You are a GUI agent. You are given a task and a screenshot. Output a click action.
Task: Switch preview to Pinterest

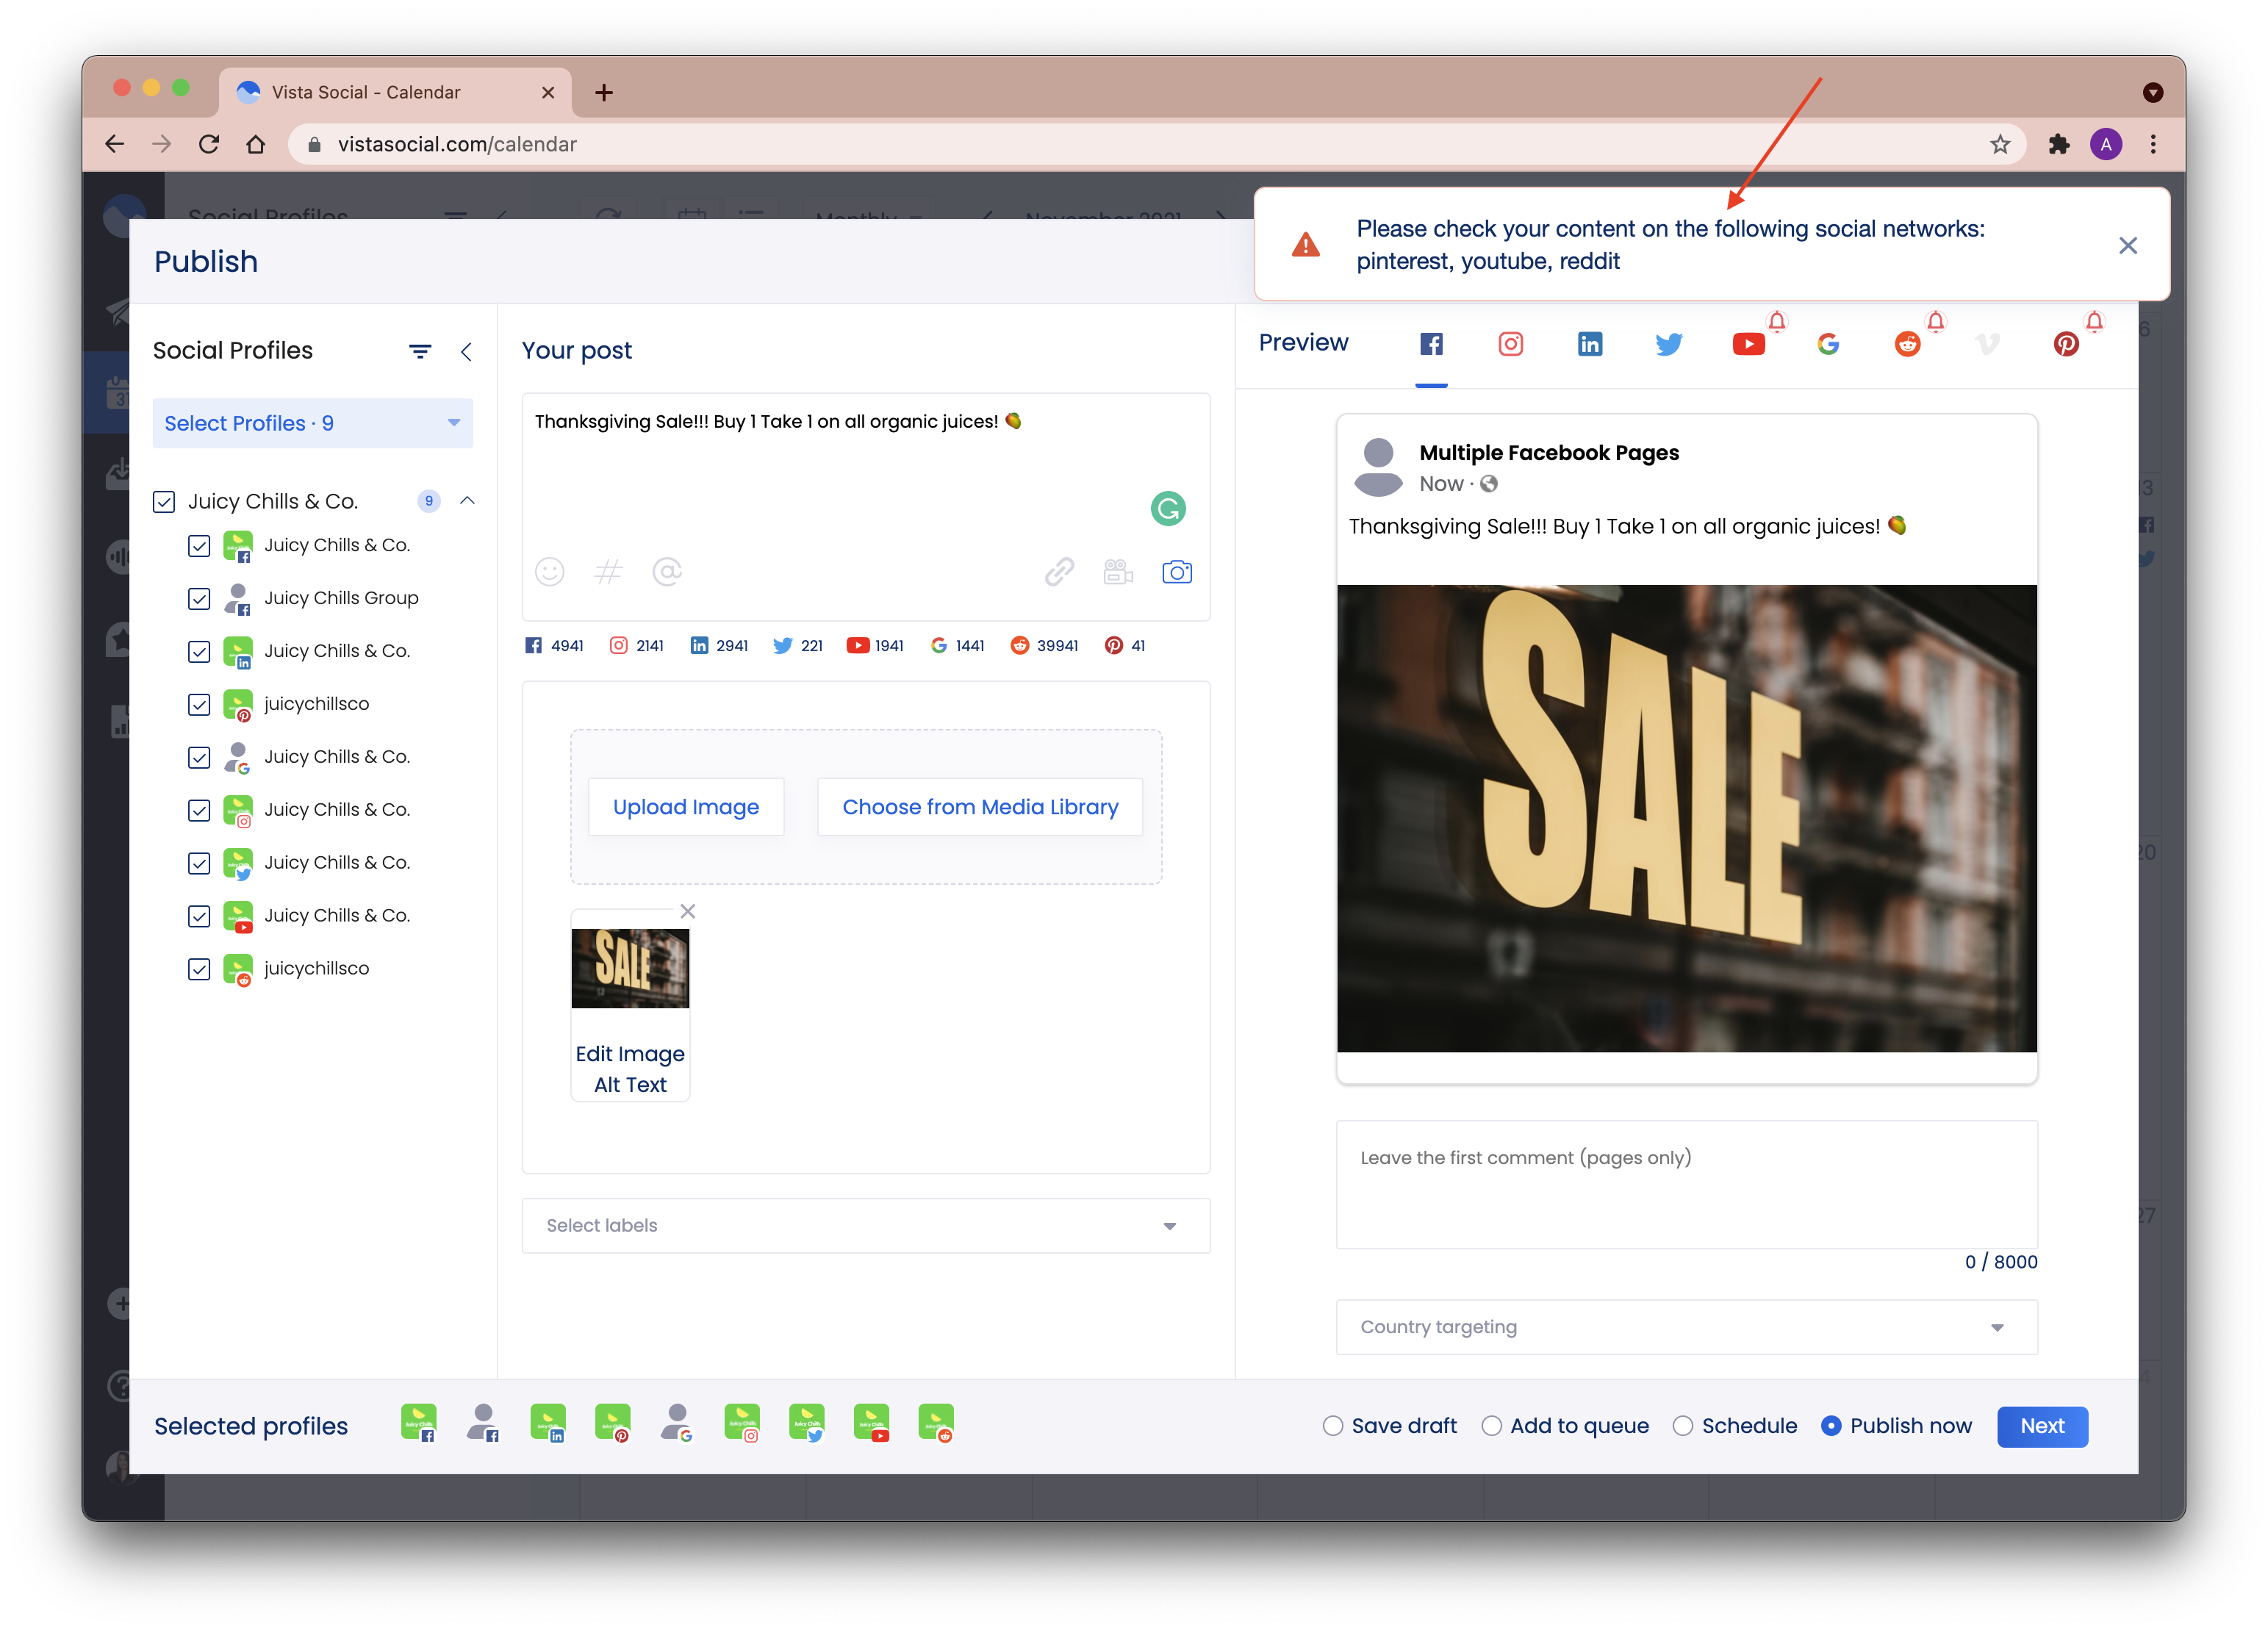[2066, 344]
